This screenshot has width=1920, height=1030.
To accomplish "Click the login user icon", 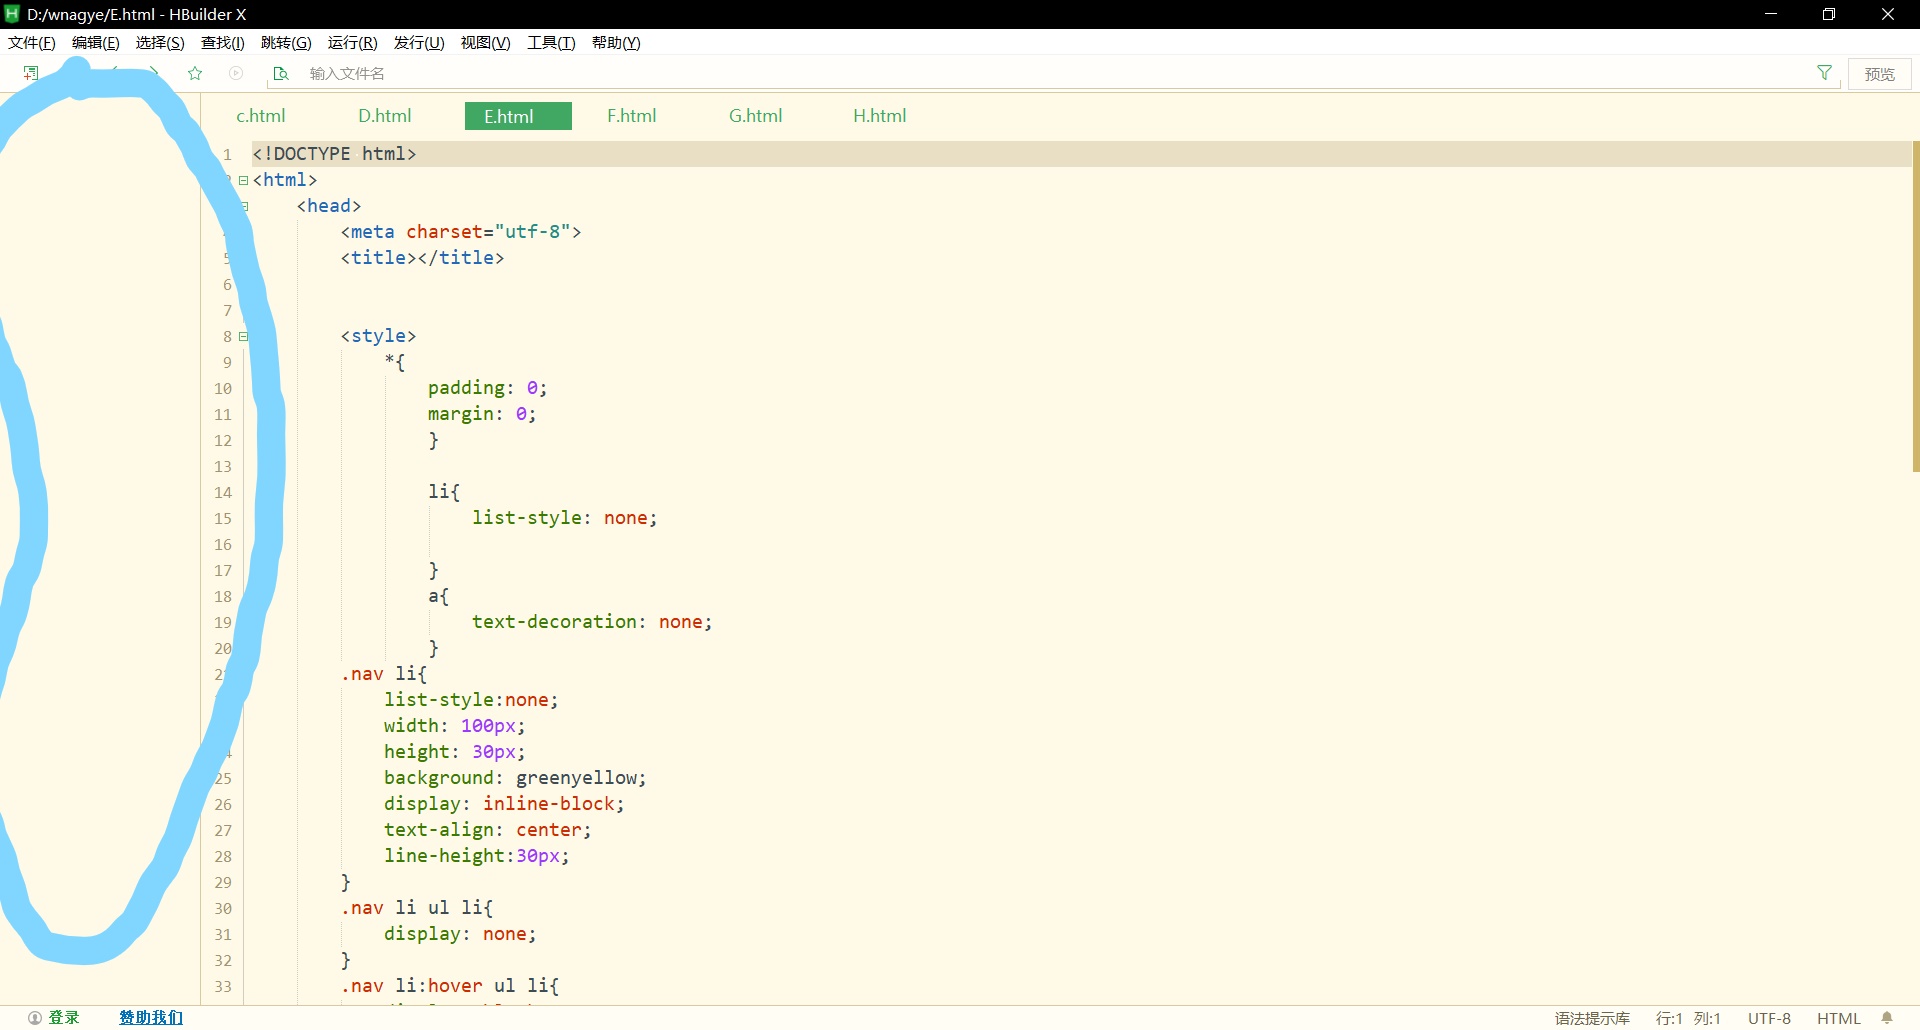I will (x=35, y=1018).
